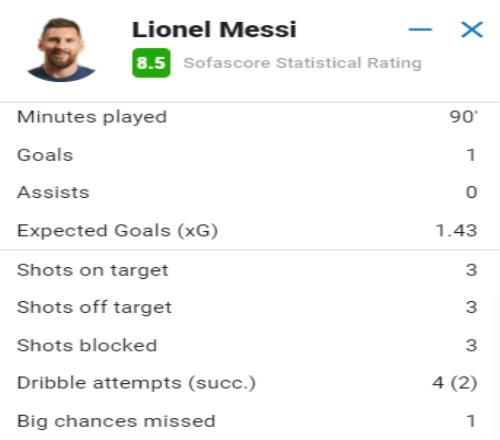Select the Shots blocked row
Viewport: 500px width, 440px height.
tap(247, 345)
